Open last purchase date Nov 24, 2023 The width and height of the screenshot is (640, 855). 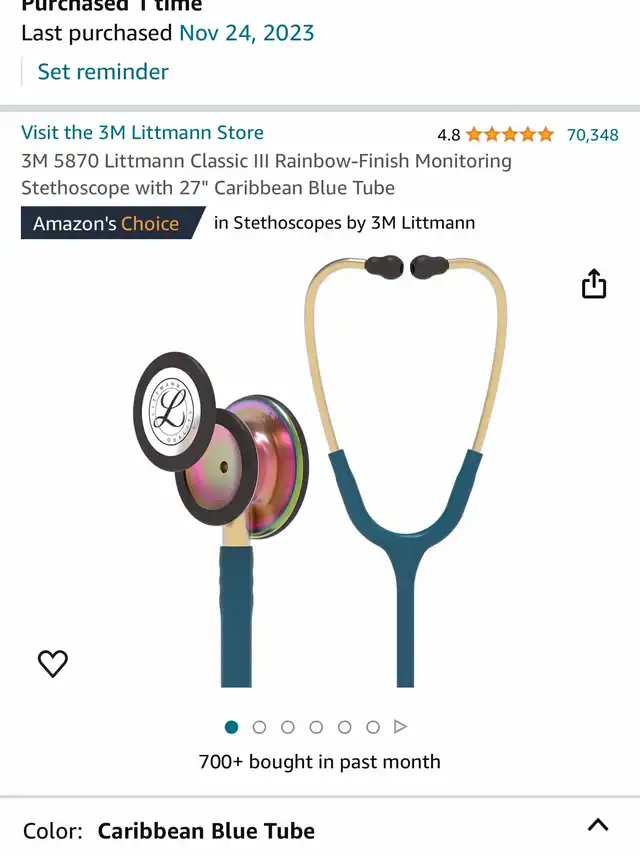coord(247,33)
